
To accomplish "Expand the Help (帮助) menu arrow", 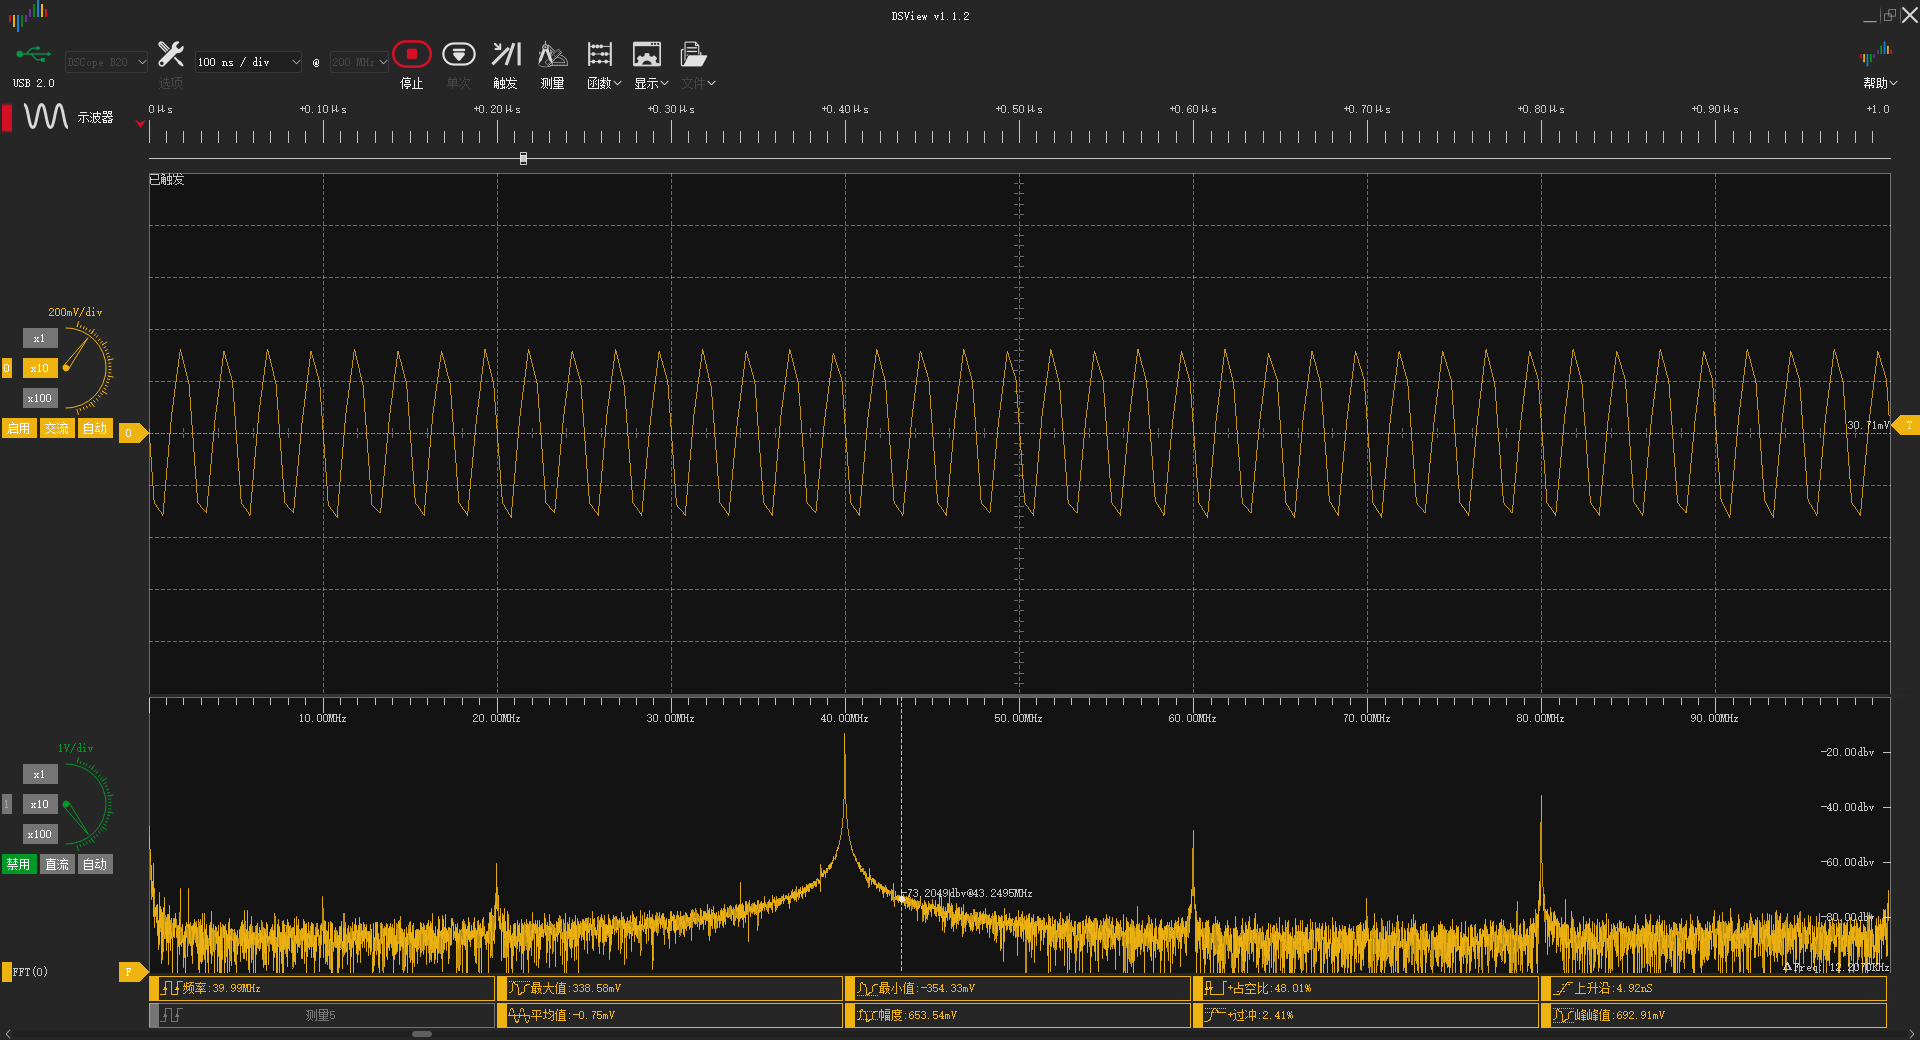I will pyautogui.click(x=1893, y=84).
